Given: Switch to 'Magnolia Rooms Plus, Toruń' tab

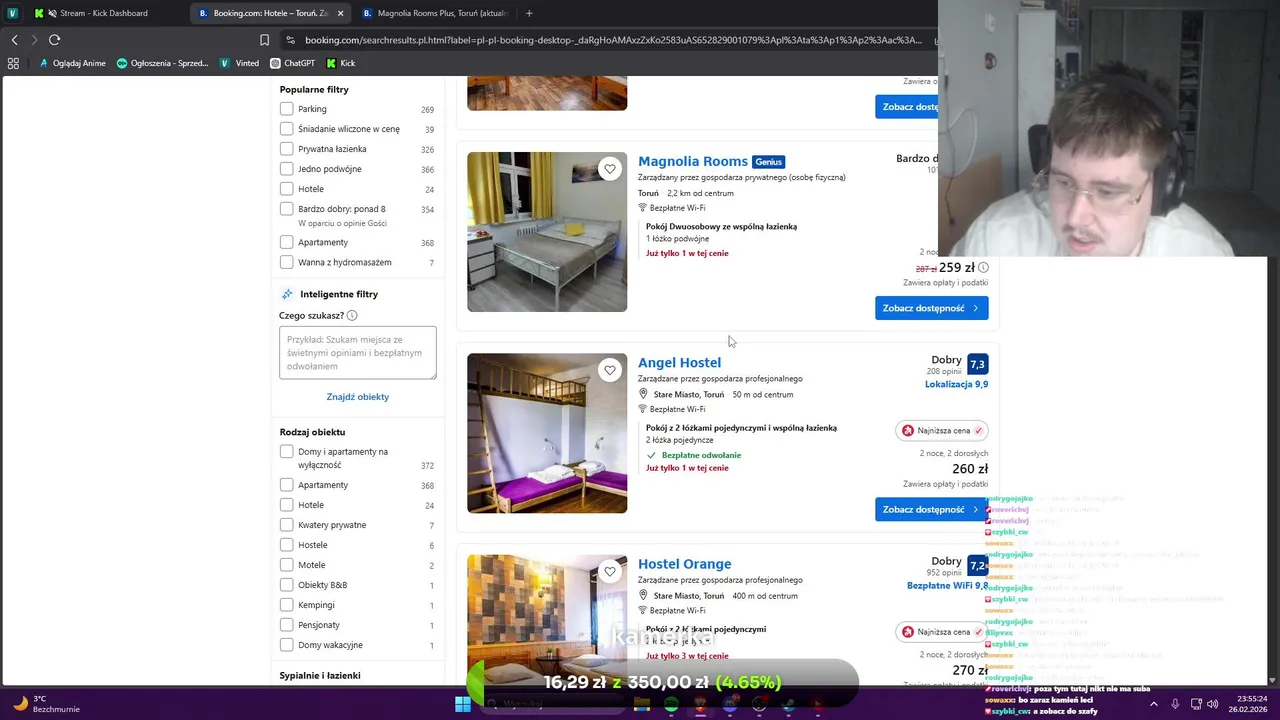Looking at the screenshot, I should [434, 13].
